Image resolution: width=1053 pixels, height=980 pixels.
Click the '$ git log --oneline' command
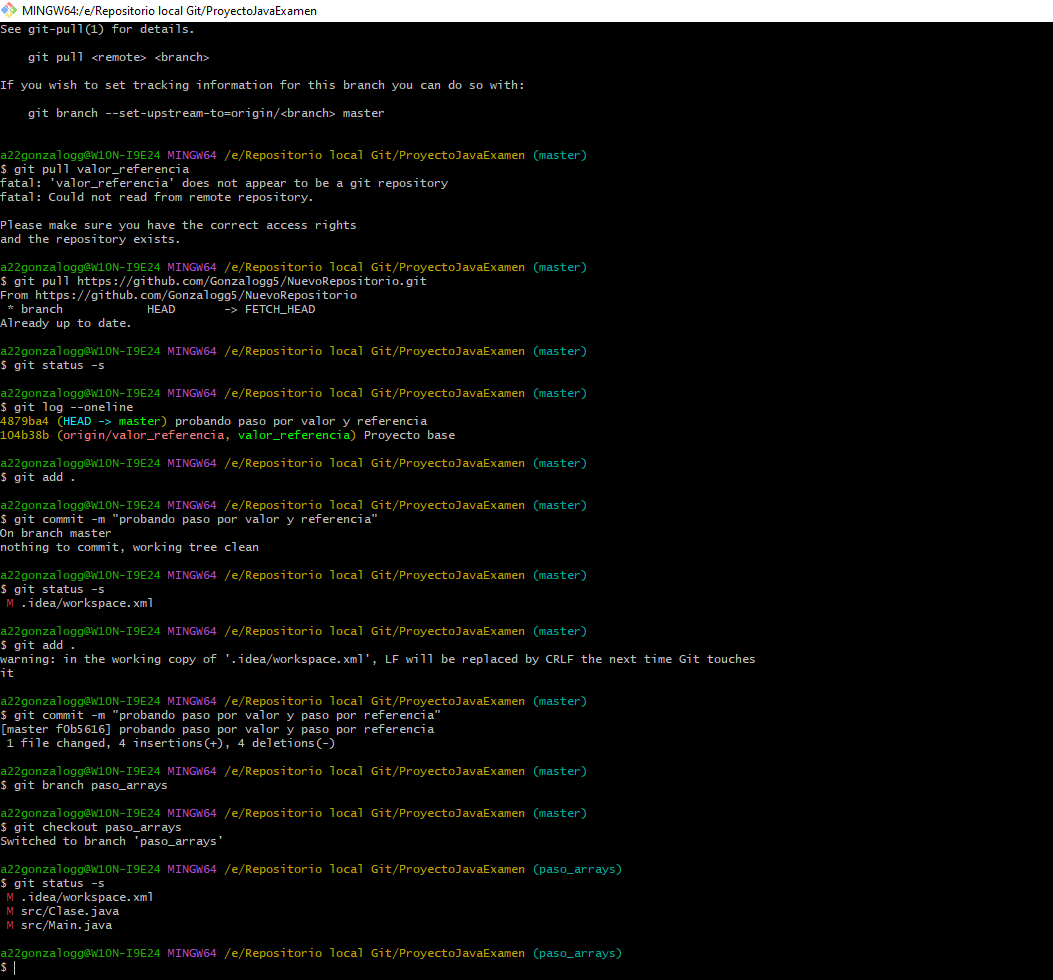pos(66,408)
